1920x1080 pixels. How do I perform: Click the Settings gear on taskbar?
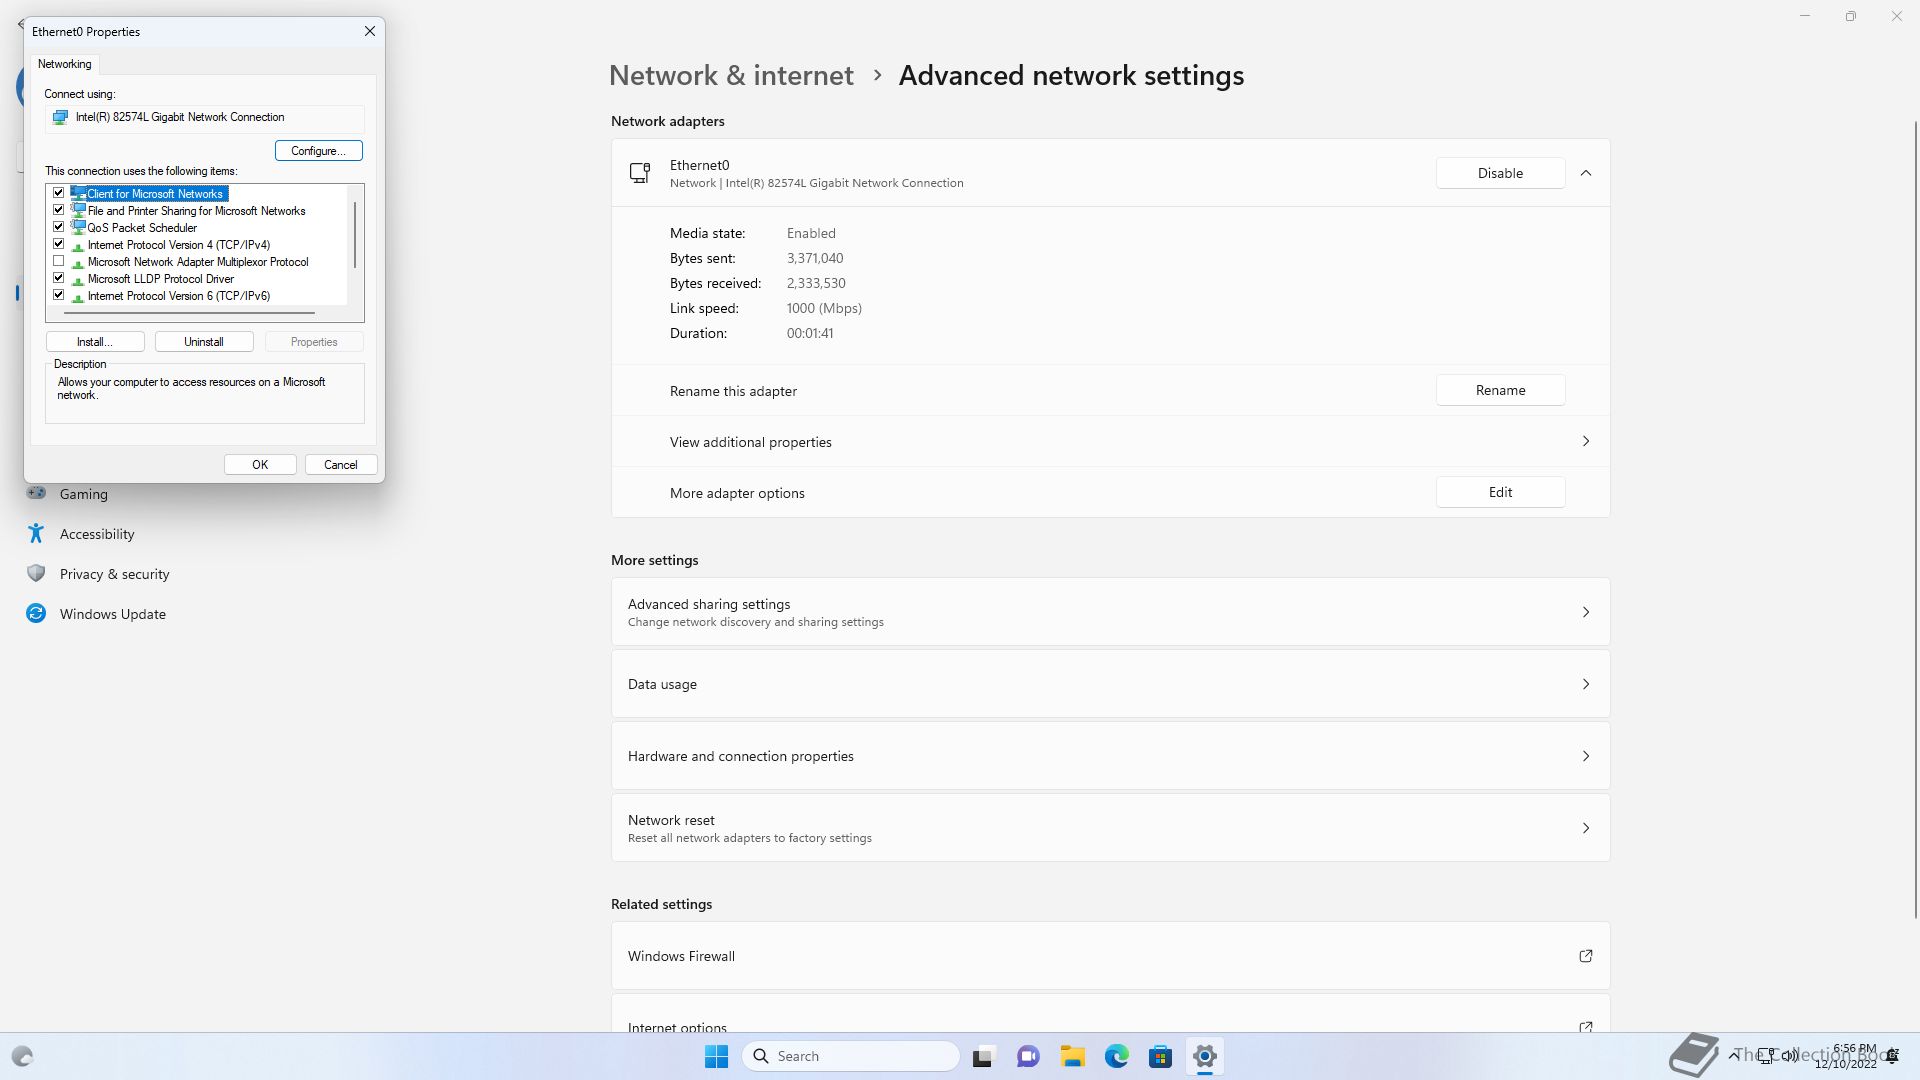(1205, 1056)
